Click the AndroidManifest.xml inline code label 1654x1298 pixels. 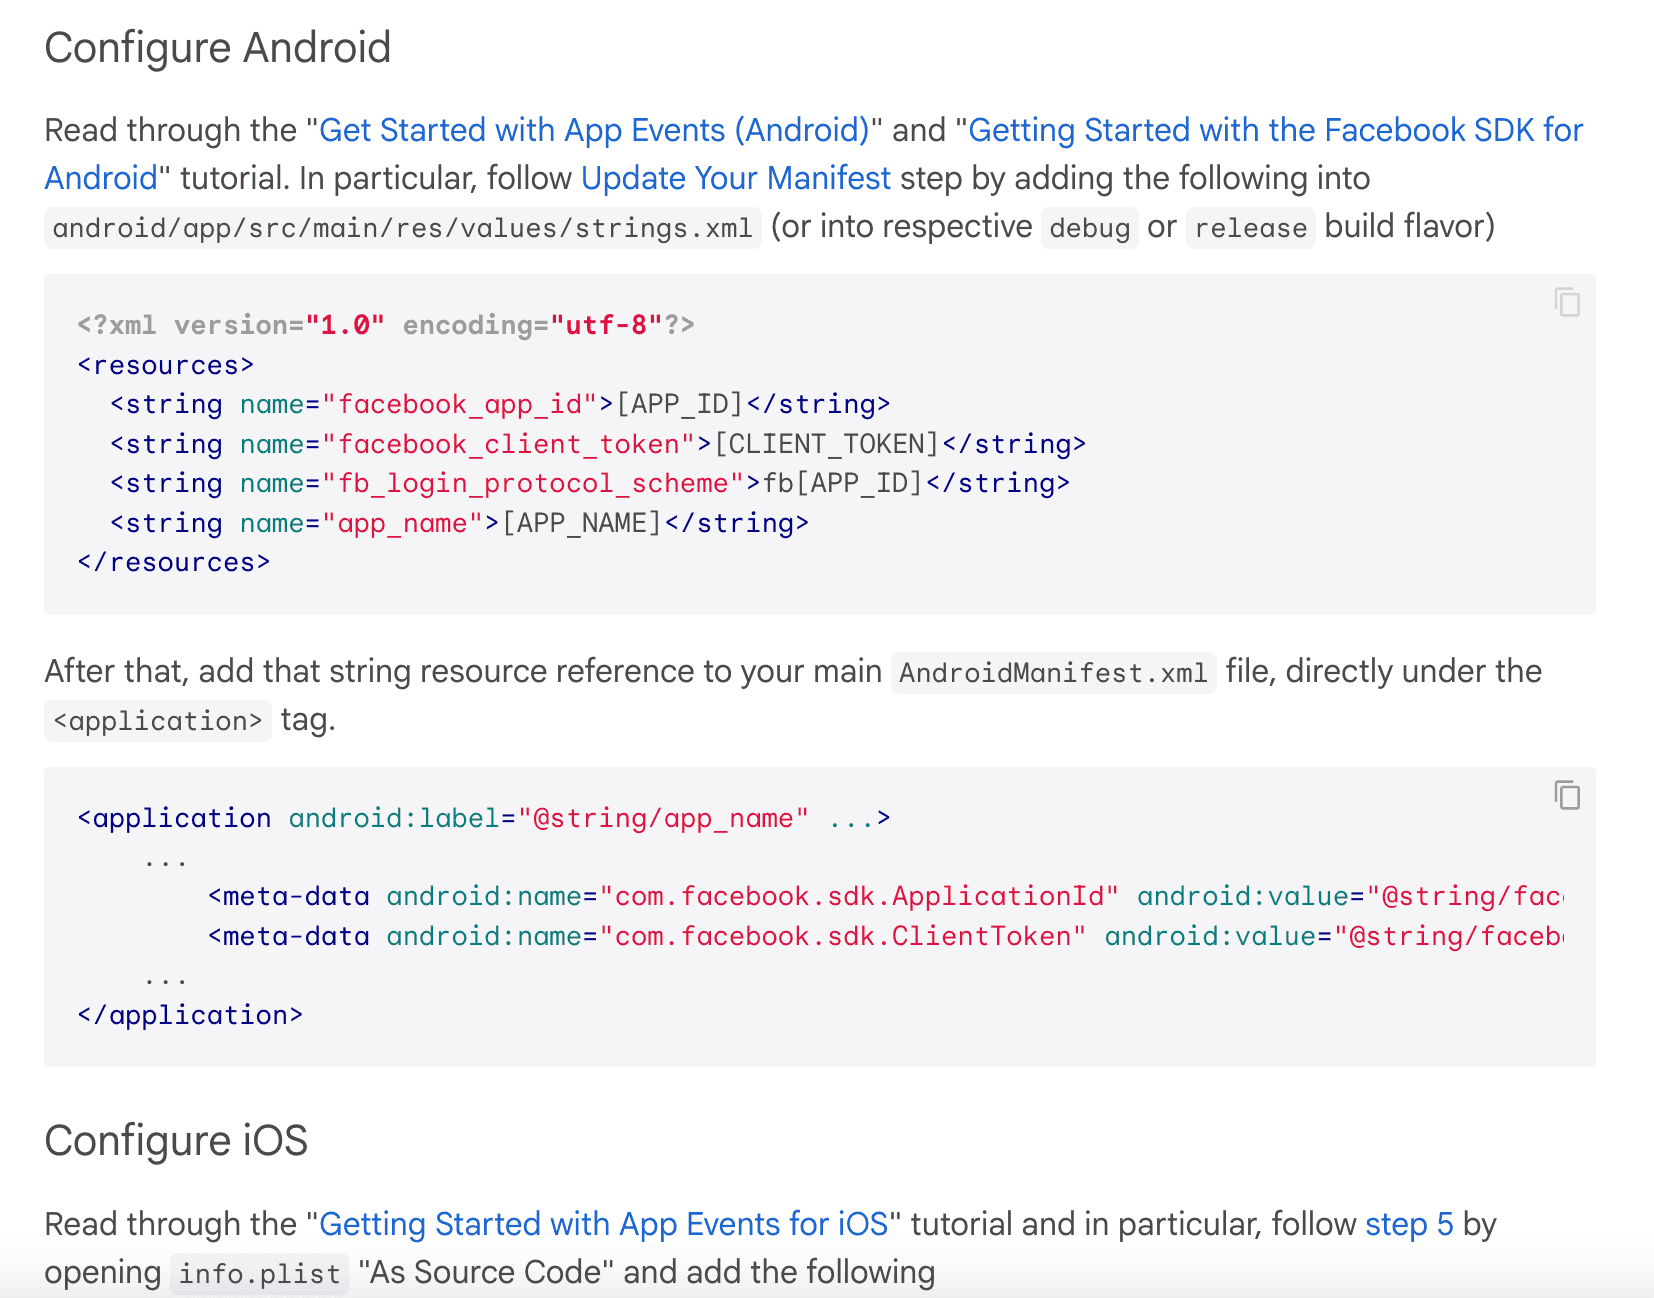click(1052, 672)
